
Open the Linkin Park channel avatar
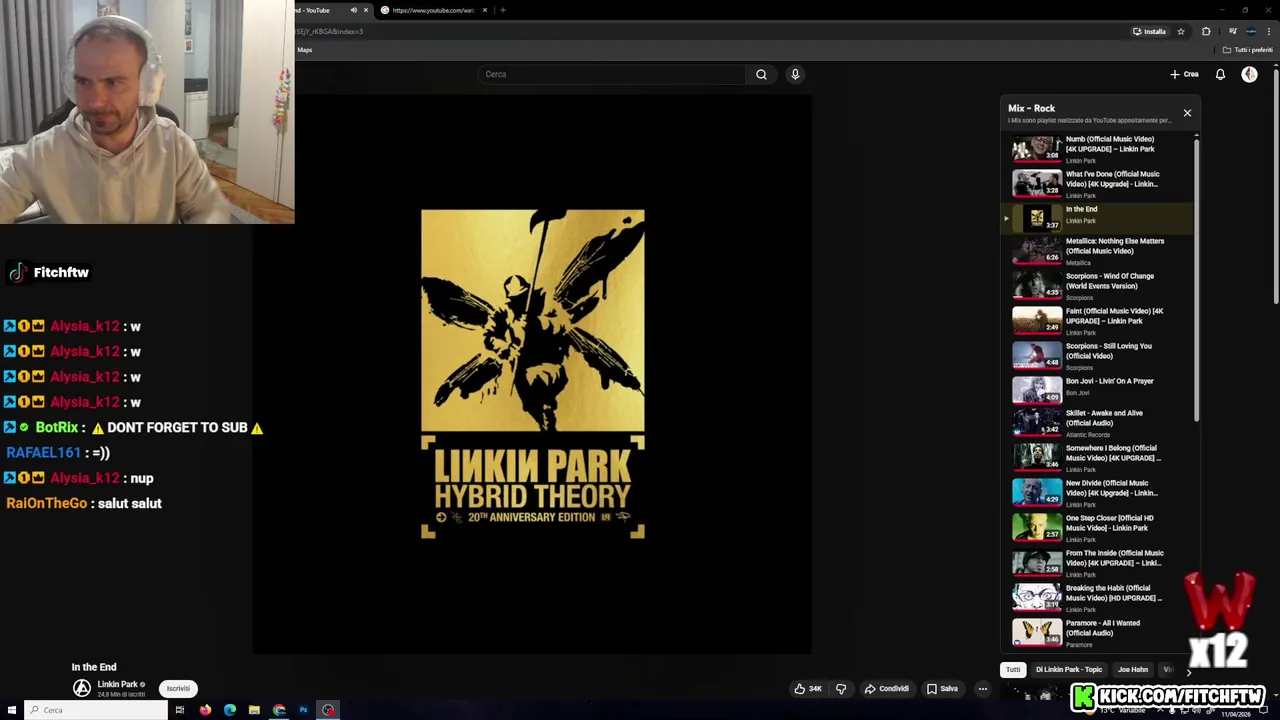pos(82,688)
